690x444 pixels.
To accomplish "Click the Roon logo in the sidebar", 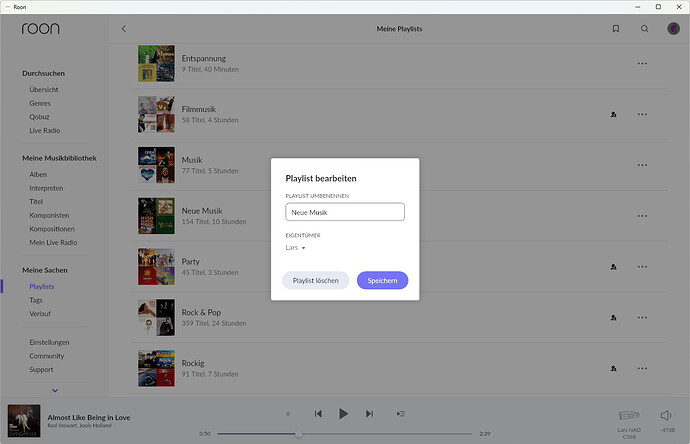I will tap(40, 29).
